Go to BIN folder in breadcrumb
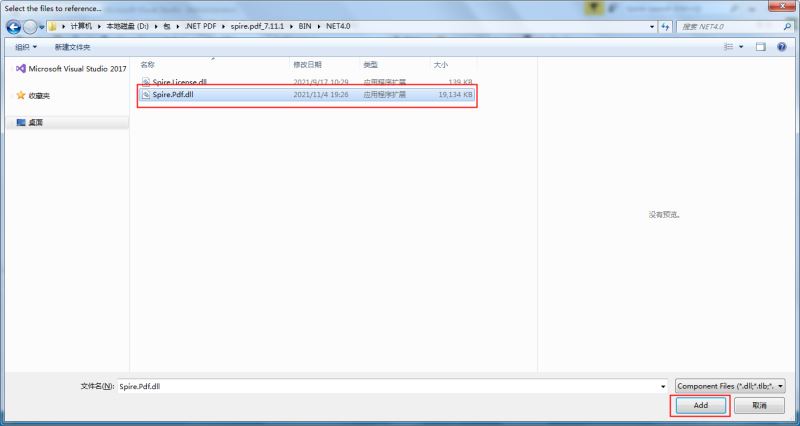 point(305,26)
